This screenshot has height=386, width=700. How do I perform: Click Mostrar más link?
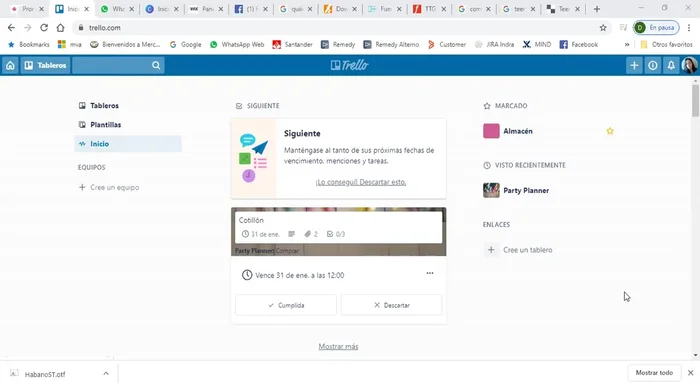[x=338, y=346]
